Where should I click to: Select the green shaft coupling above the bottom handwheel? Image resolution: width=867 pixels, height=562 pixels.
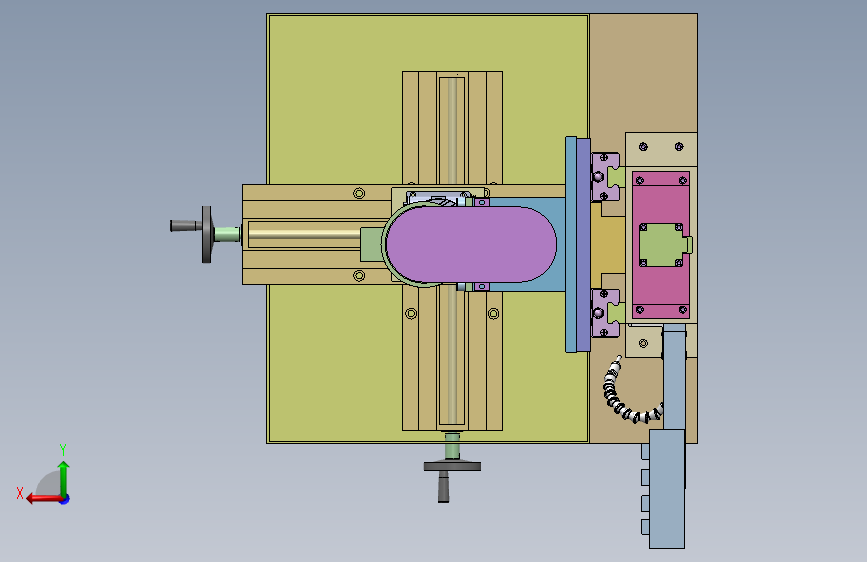pos(452,447)
